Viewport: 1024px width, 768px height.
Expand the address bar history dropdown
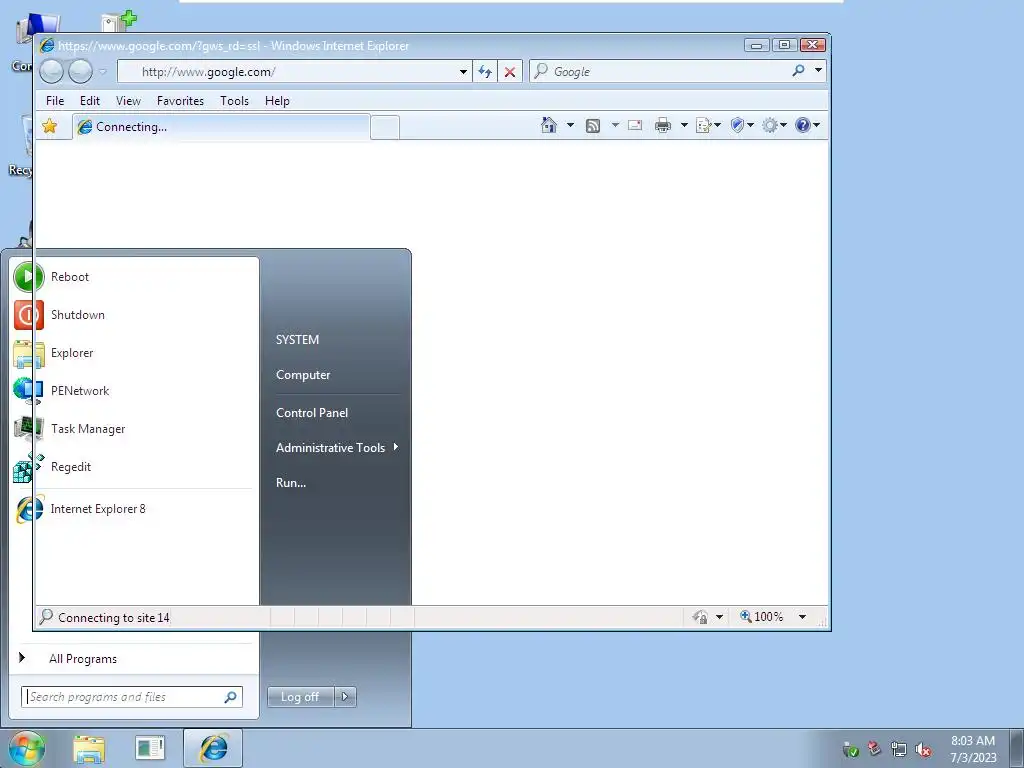(463, 72)
